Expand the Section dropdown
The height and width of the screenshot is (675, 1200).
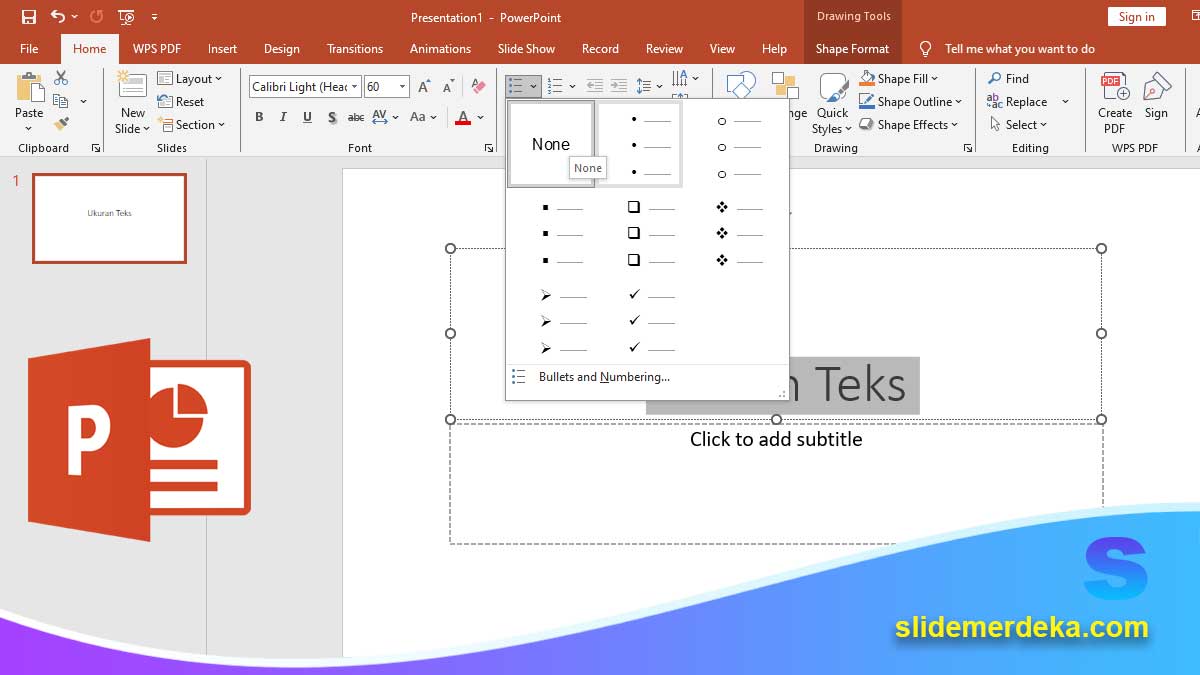tap(192, 125)
